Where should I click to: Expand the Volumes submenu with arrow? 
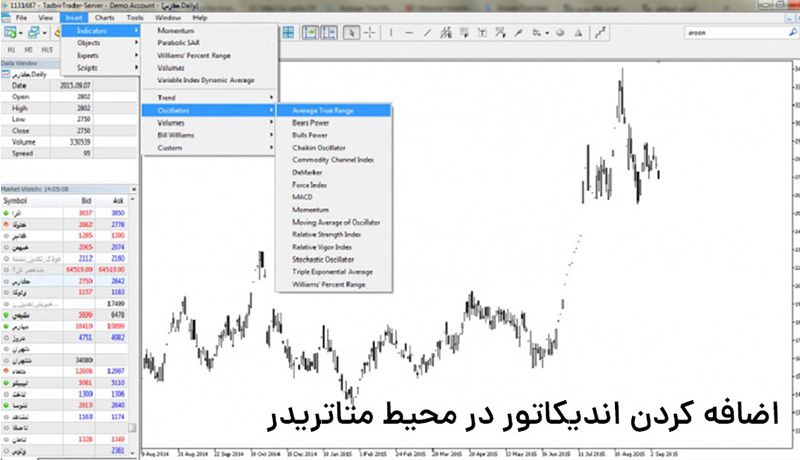[x=209, y=123]
